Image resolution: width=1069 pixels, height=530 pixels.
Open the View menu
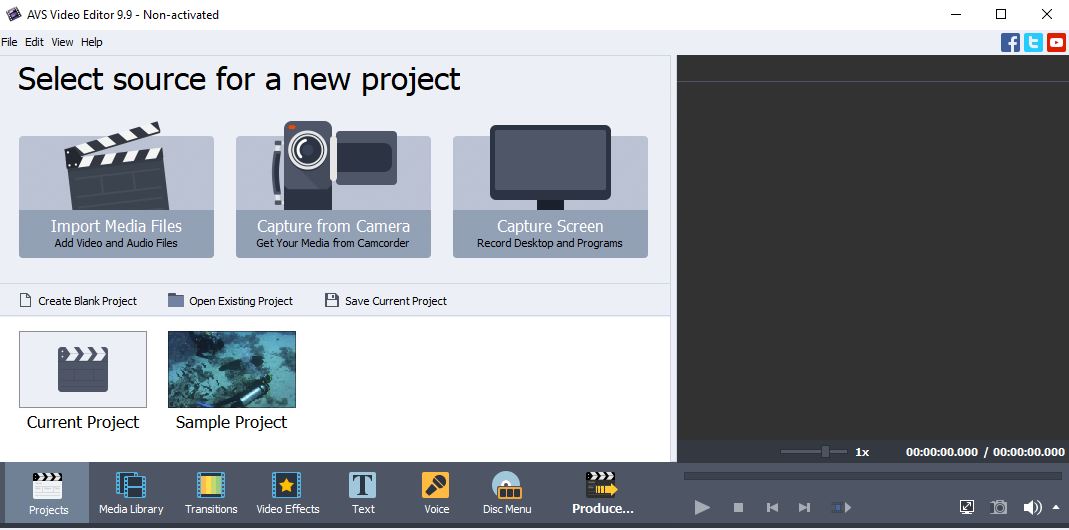tap(62, 42)
